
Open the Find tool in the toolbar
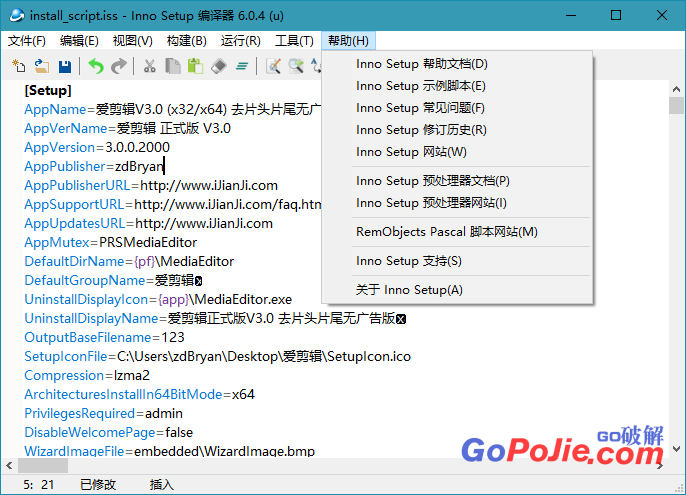(273, 66)
